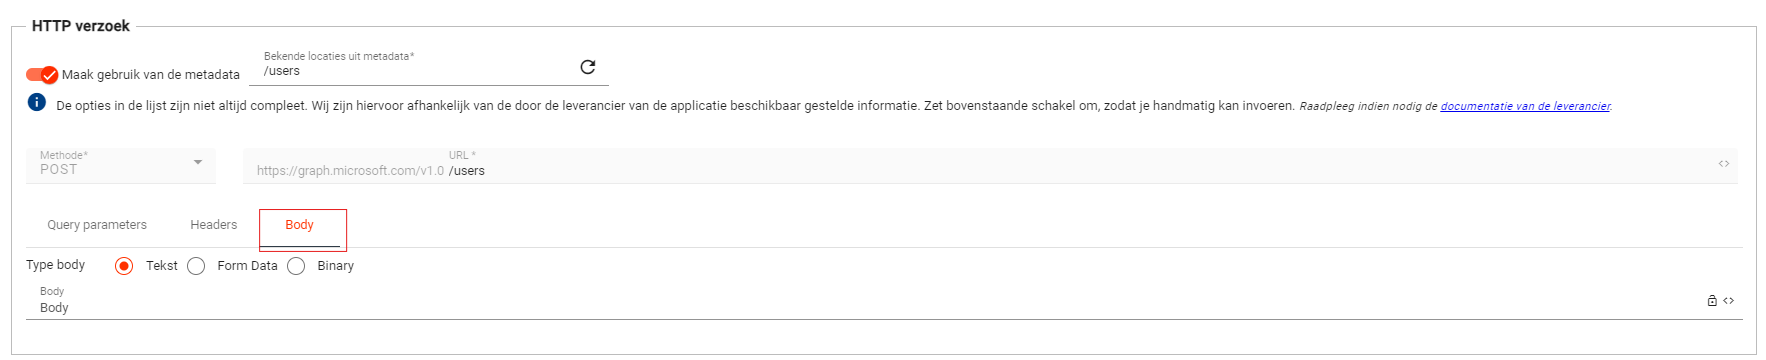Choose the Binary body type option
Viewport: 1766px width, 360px height.
pos(296,266)
